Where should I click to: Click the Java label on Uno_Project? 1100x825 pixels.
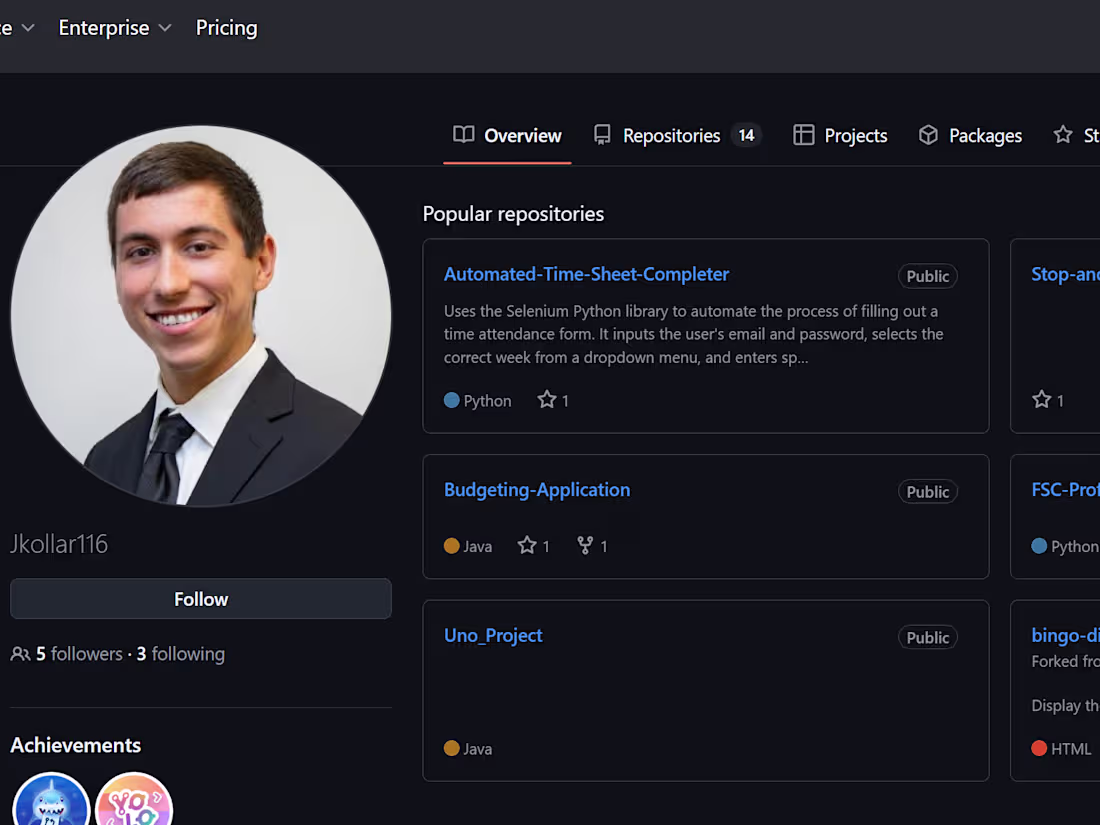[478, 749]
